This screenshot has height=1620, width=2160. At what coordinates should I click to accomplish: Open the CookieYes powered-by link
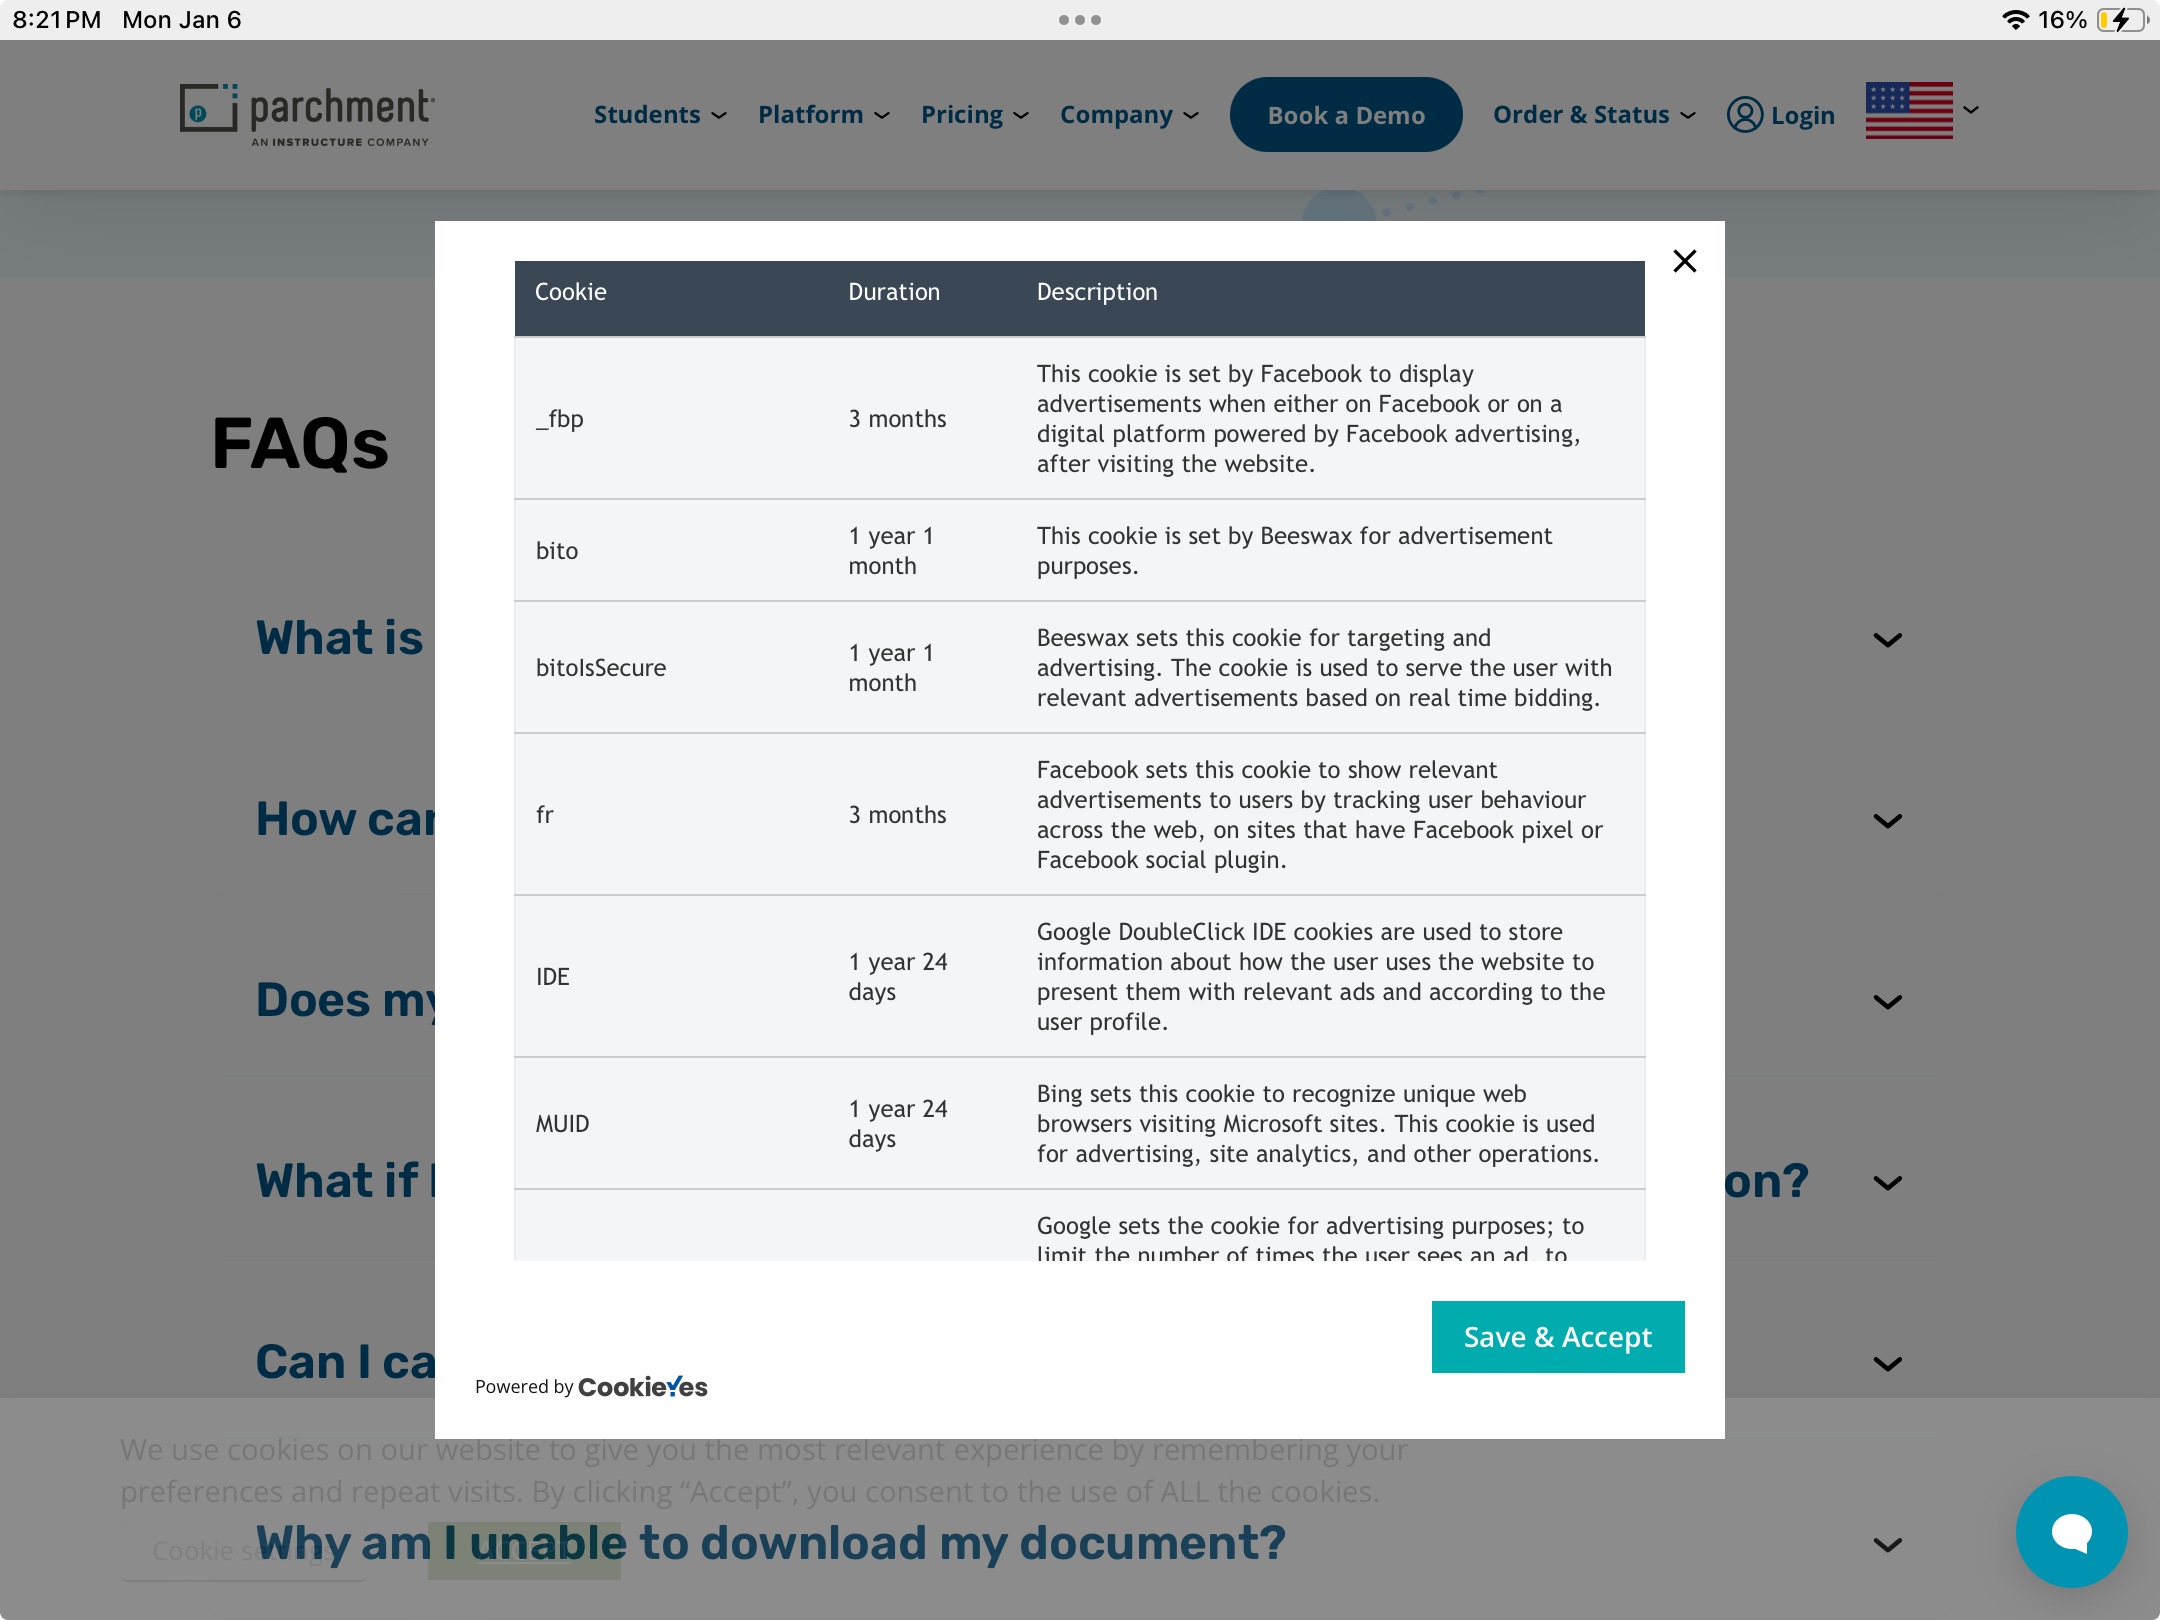[642, 1387]
